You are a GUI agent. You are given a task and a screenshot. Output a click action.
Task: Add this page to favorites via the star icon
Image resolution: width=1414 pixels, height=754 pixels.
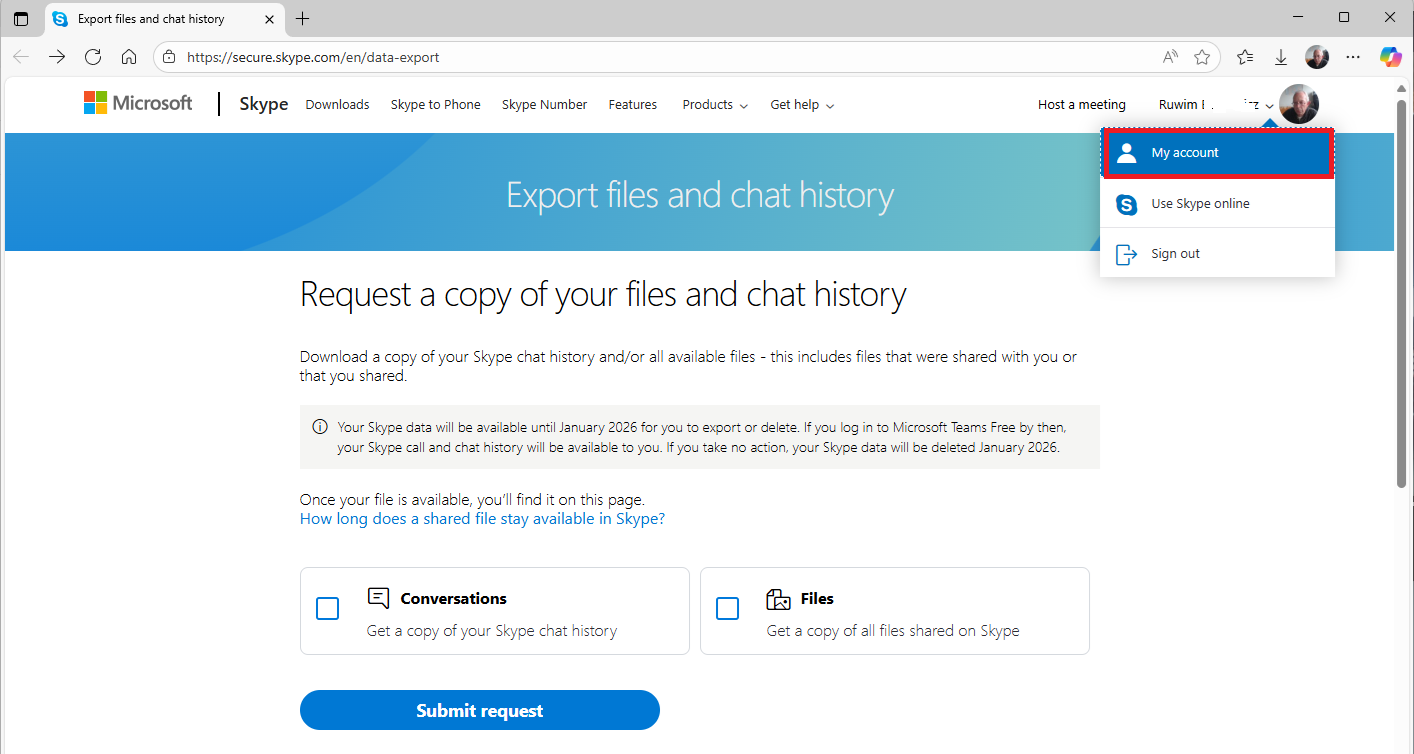point(1202,57)
